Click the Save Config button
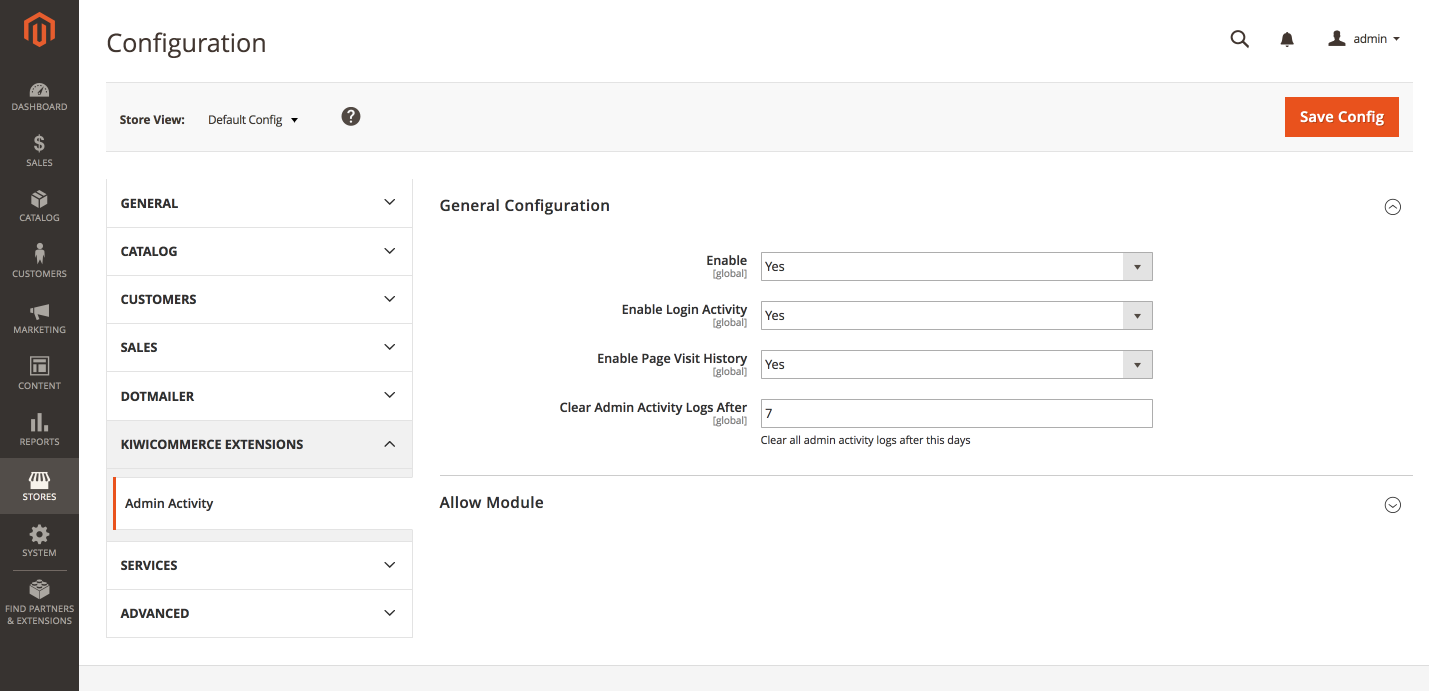 [x=1341, y=117]
